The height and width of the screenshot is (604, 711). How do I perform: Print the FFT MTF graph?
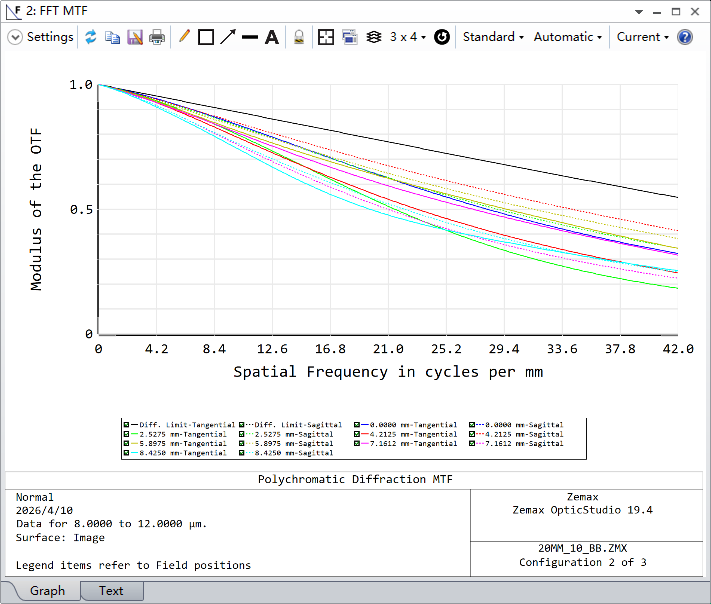157,37
